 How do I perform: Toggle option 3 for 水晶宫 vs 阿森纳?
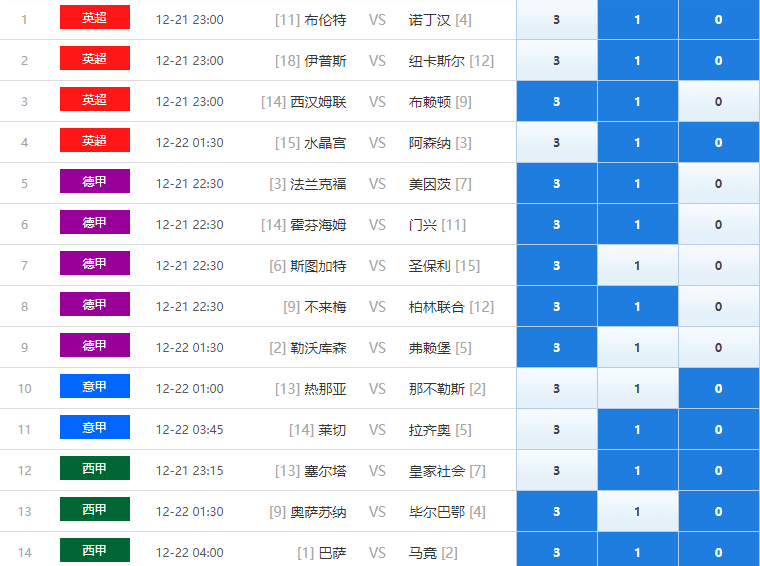coord(557,142)
